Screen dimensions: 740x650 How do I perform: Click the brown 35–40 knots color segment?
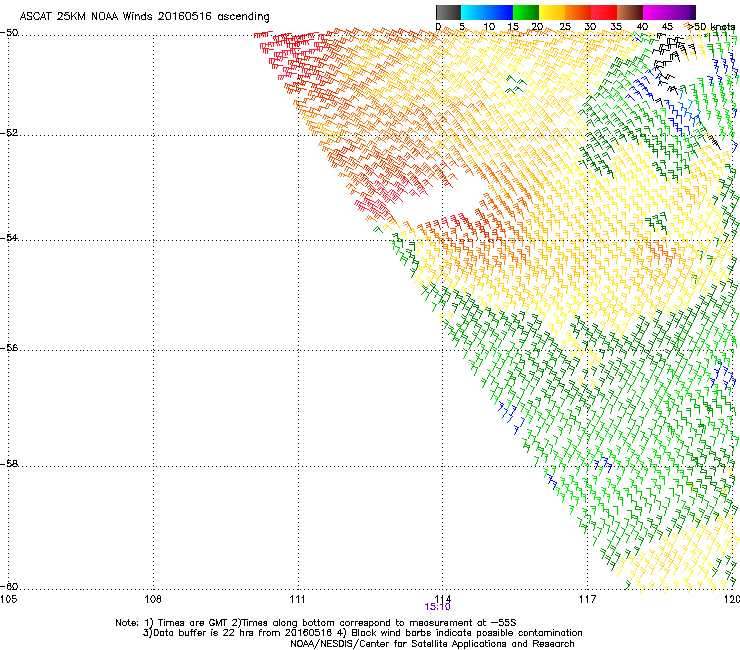tap(630, 12)
